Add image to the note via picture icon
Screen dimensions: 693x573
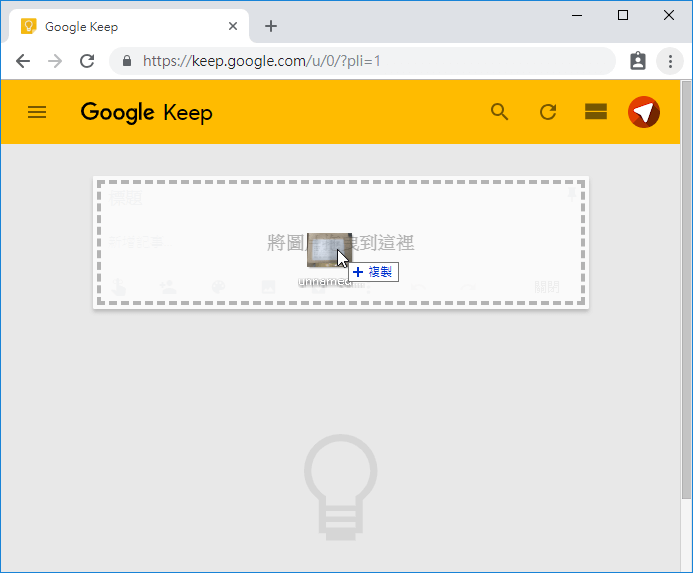pos(268,287)
